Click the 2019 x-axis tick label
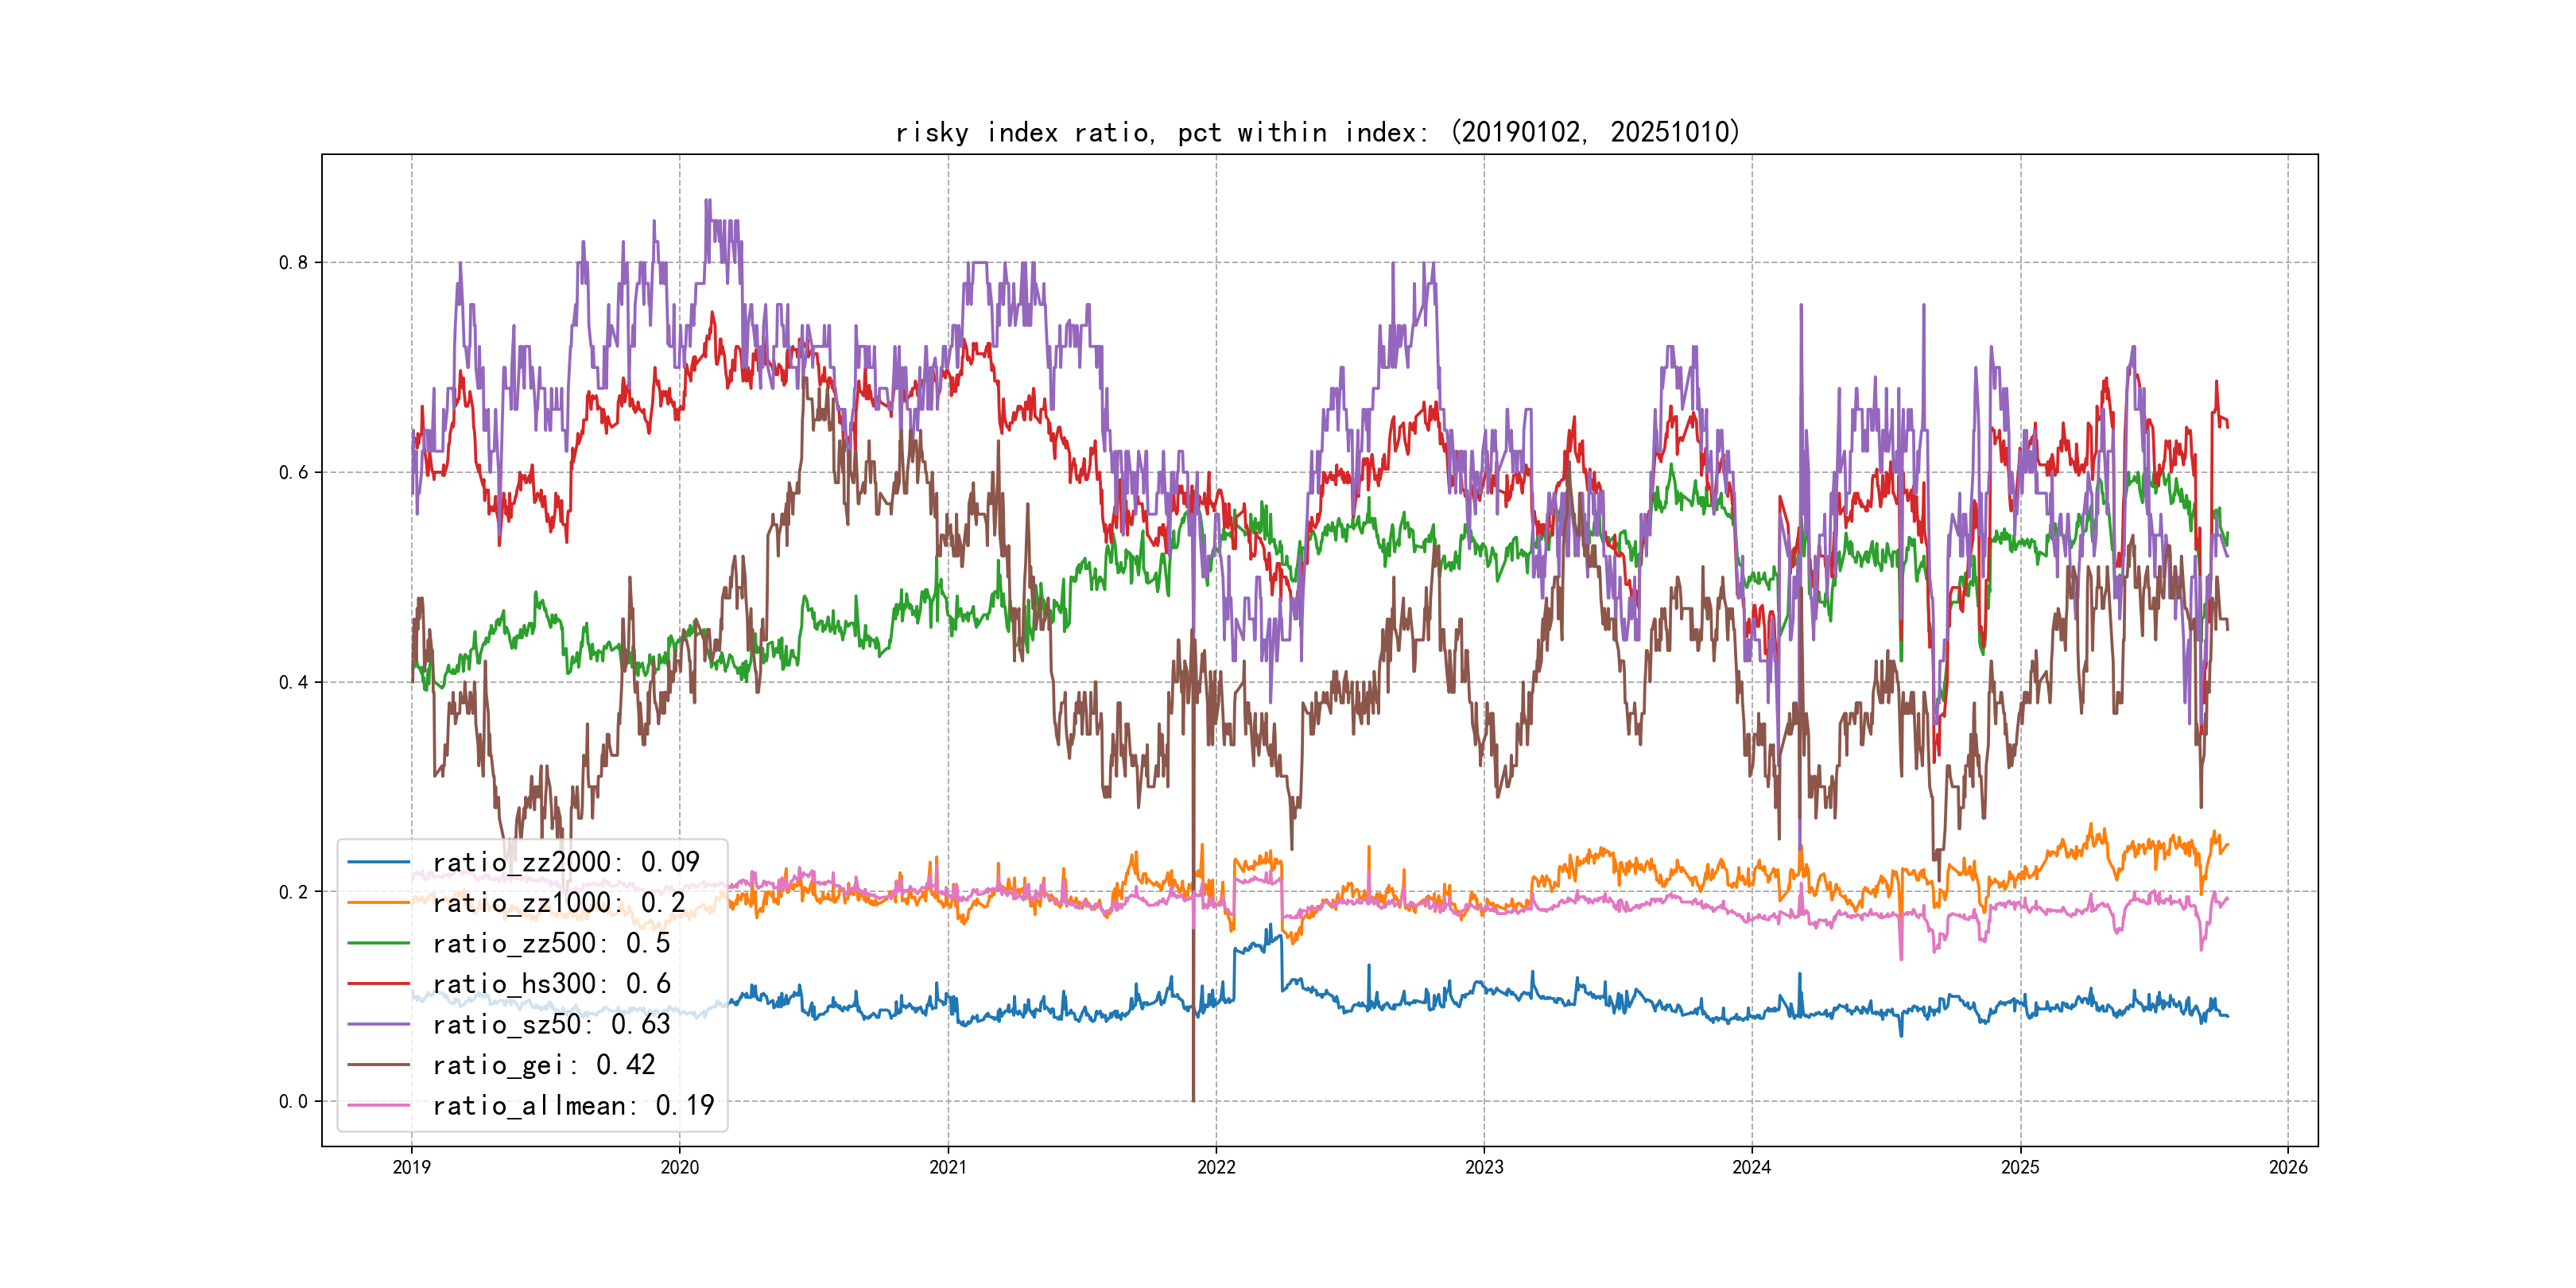 point(411,1167)
